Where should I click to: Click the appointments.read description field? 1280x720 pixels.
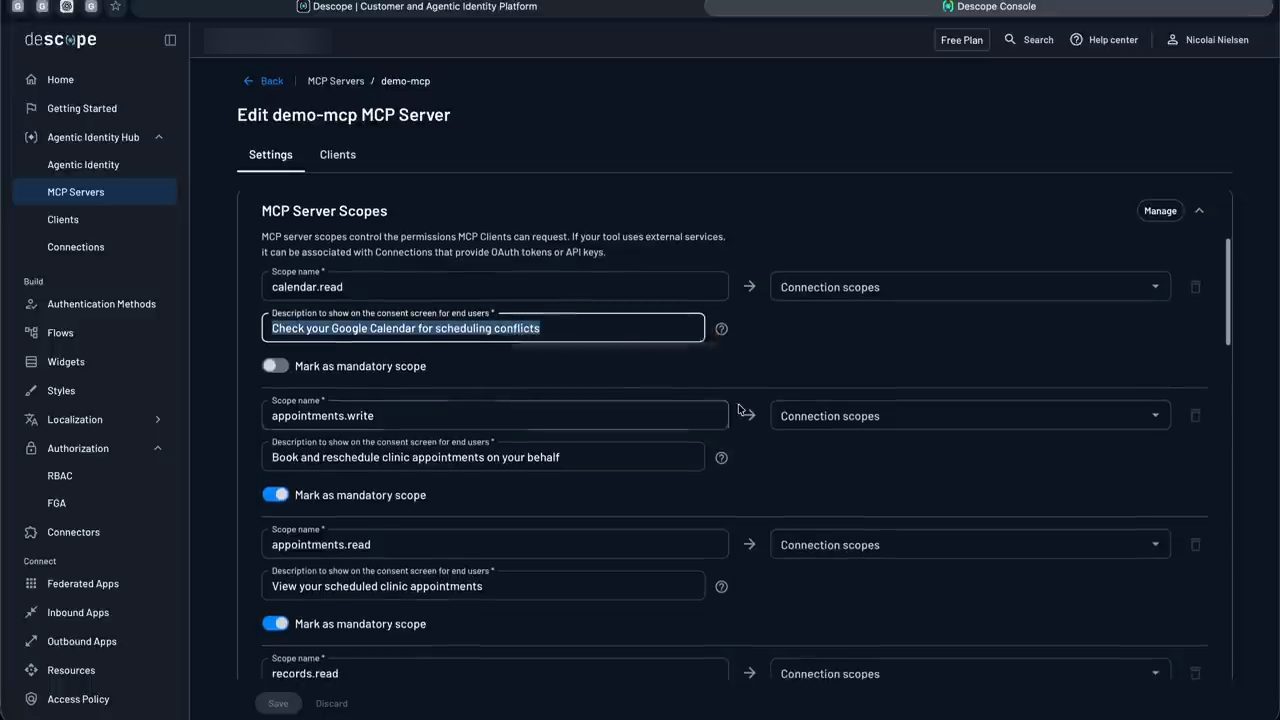click(483, 586)
